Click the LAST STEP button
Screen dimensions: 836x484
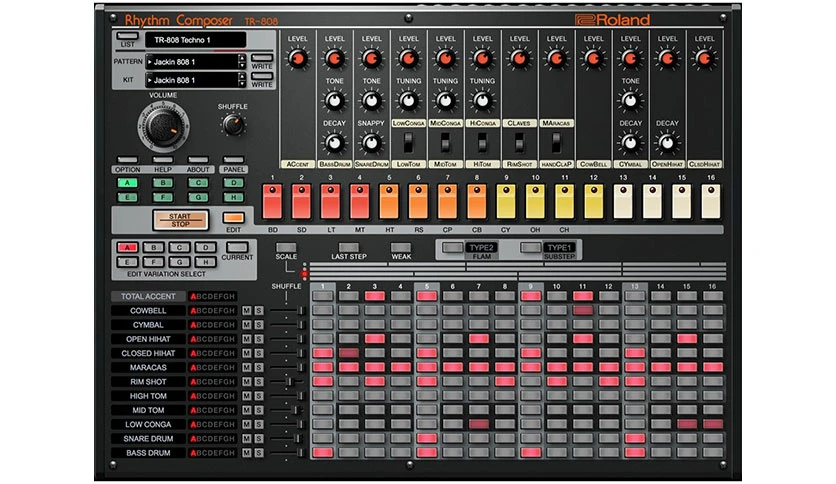349,247
